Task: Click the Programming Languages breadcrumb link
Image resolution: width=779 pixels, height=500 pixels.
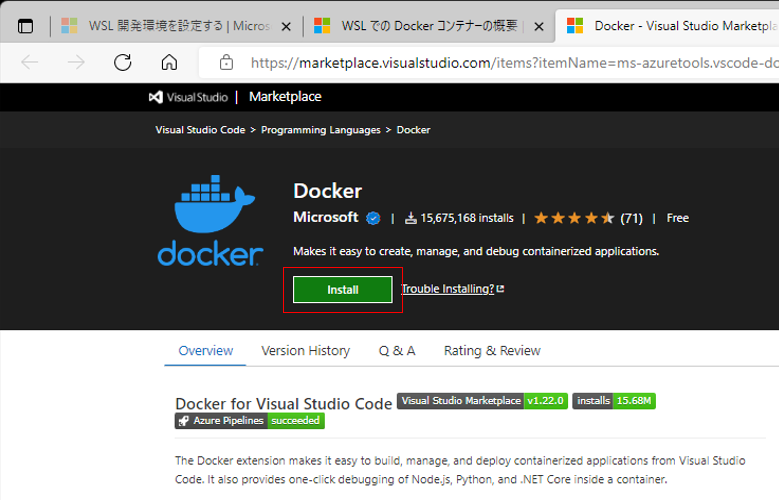Action: (x=320, y=130)
